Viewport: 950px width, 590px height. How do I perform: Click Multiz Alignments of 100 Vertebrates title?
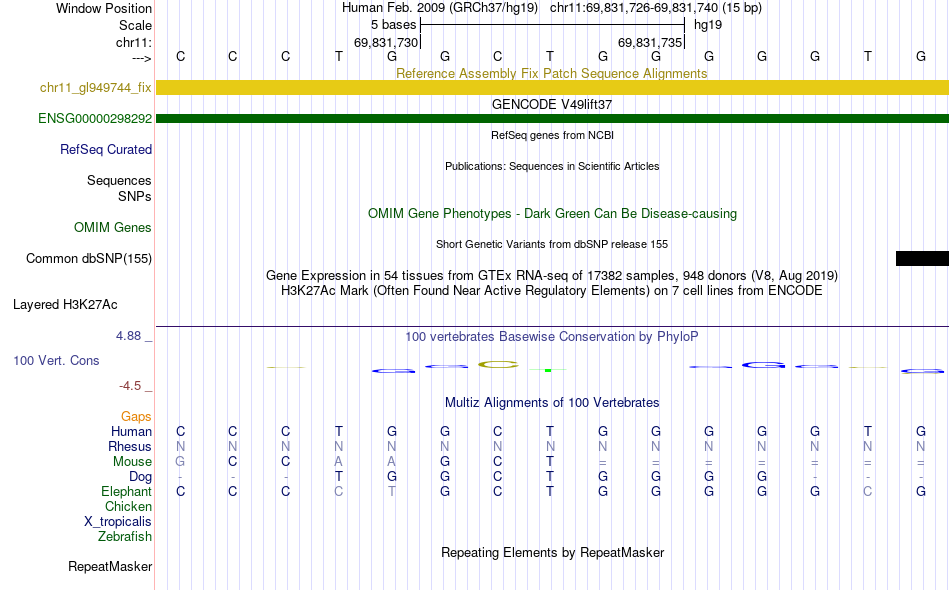coord(552,402)
